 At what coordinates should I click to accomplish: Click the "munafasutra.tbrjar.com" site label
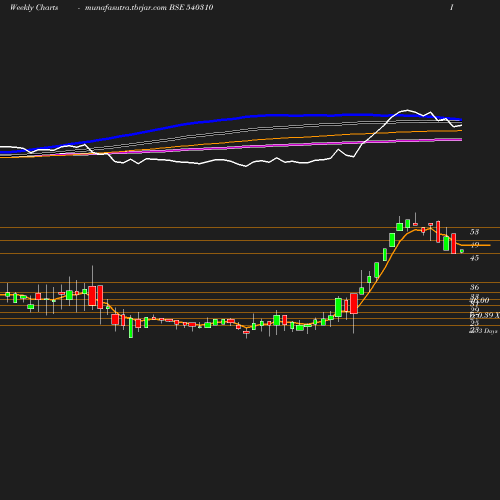pyautogui.click(x=126, y=8)
